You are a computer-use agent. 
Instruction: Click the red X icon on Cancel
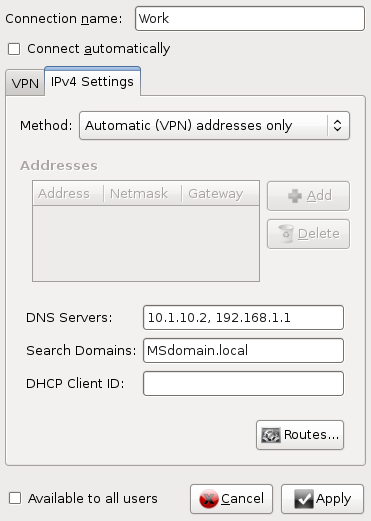(x=209, y=499)
